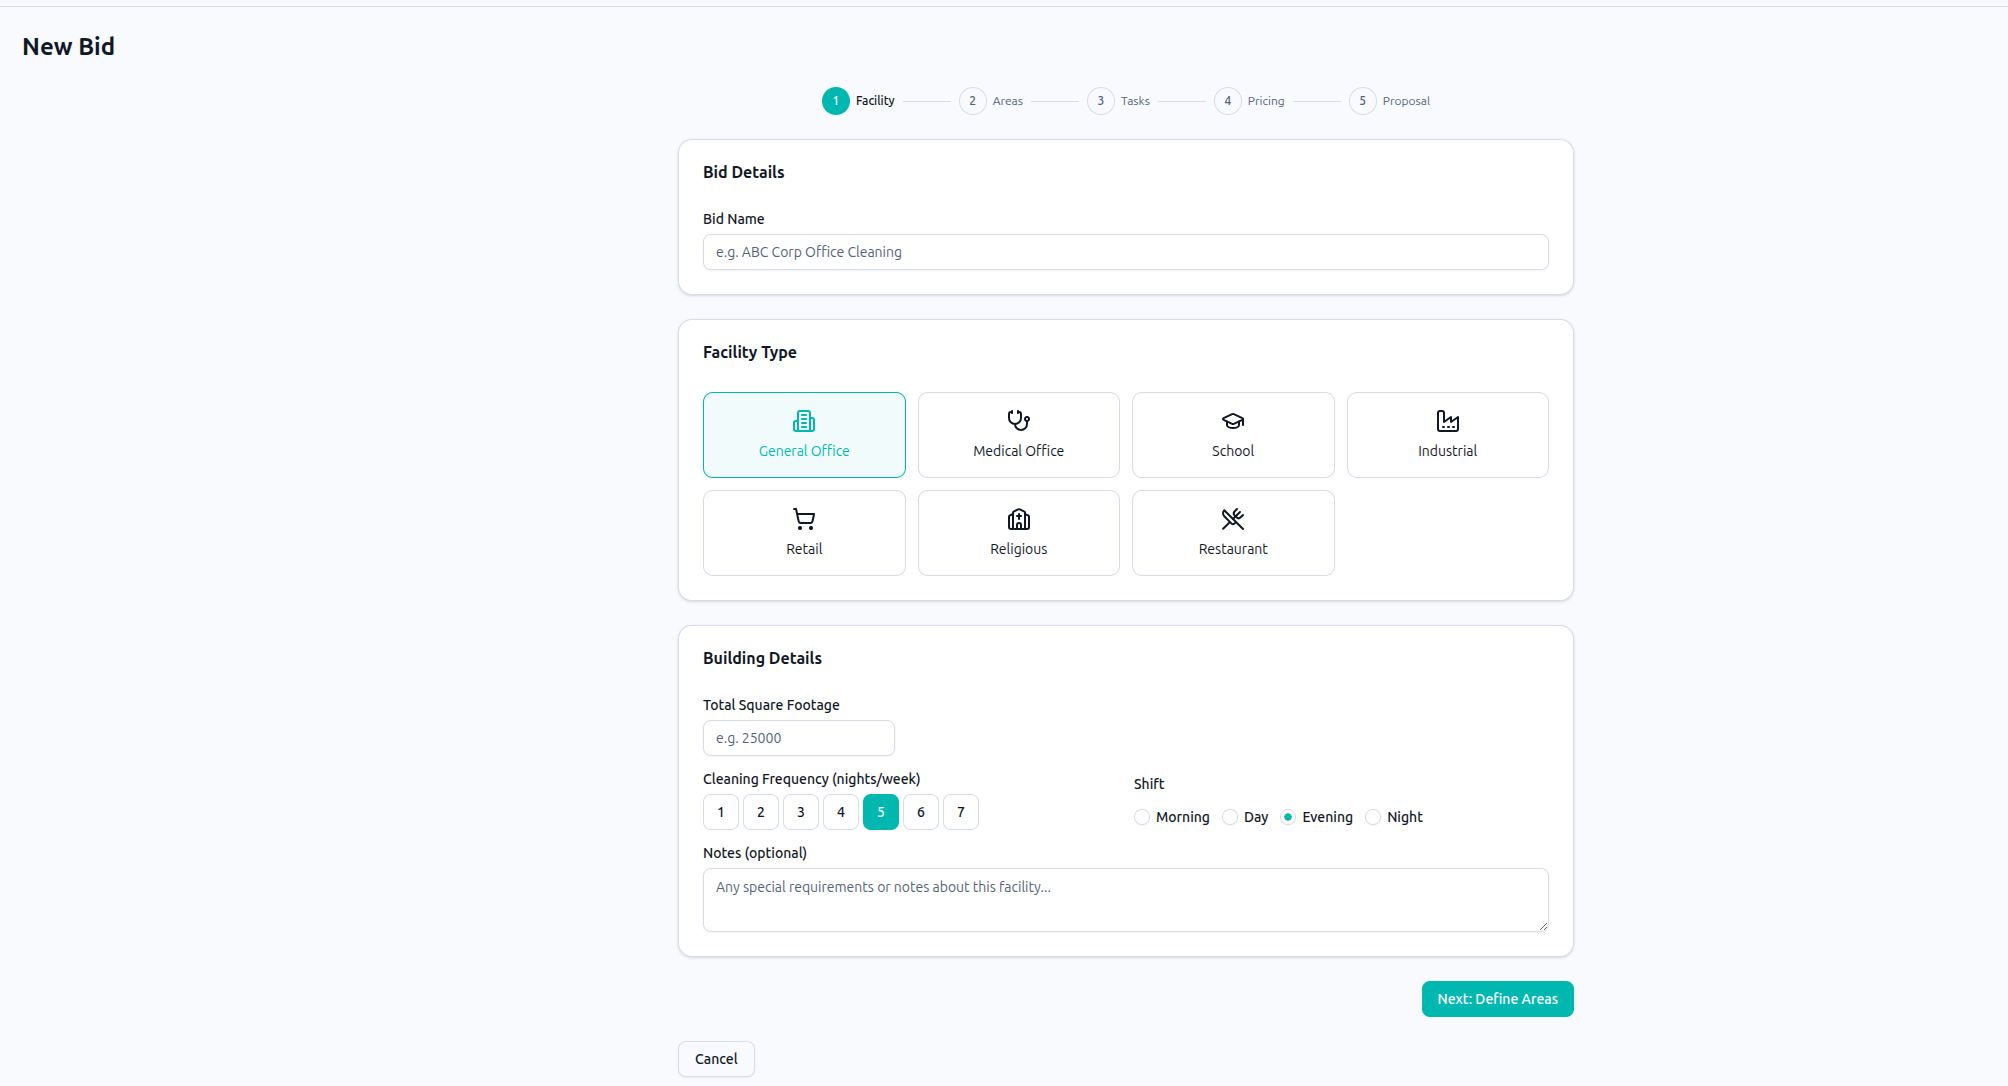This screenshot has height=1086, width=2008.
Task: Choose the Retail shopping cart icon
Action: pos(804,519)
